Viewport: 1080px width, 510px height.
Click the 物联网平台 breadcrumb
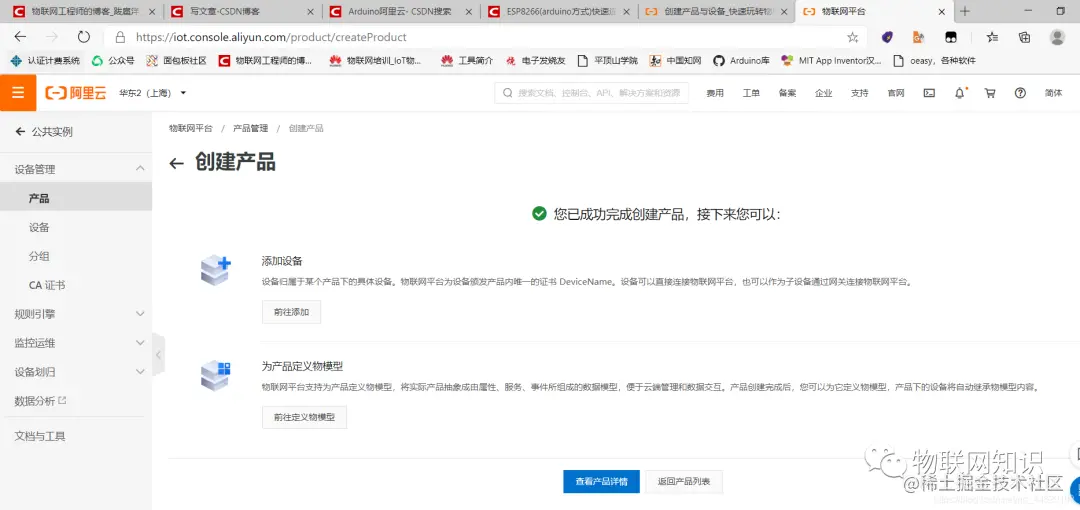191,128
